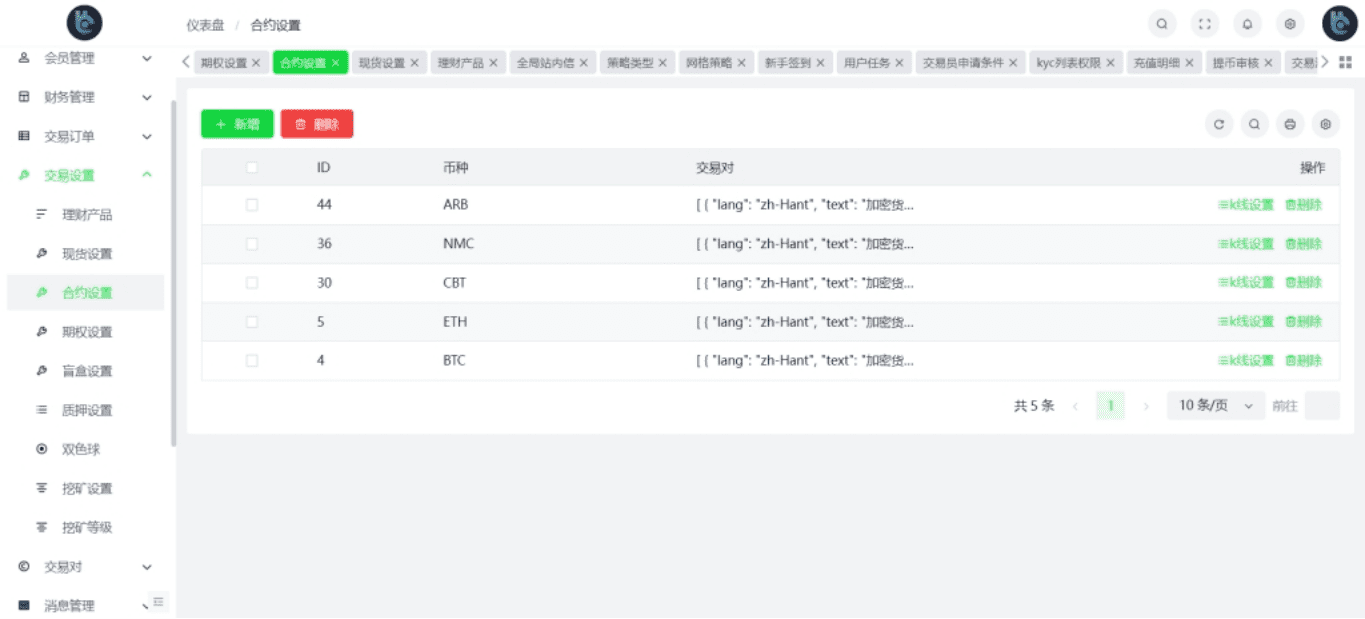
Task: Expand the 财务管理 sidebar menu
Action: 85,97
